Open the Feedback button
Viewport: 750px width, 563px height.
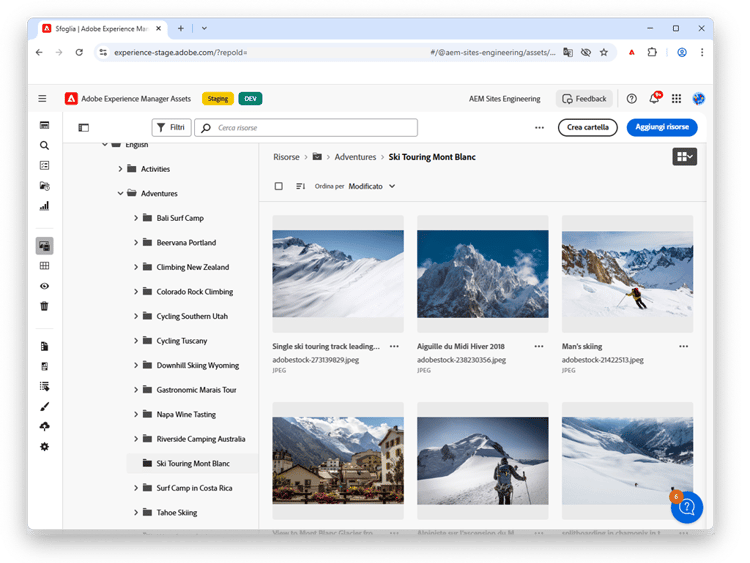coord(585,99)
